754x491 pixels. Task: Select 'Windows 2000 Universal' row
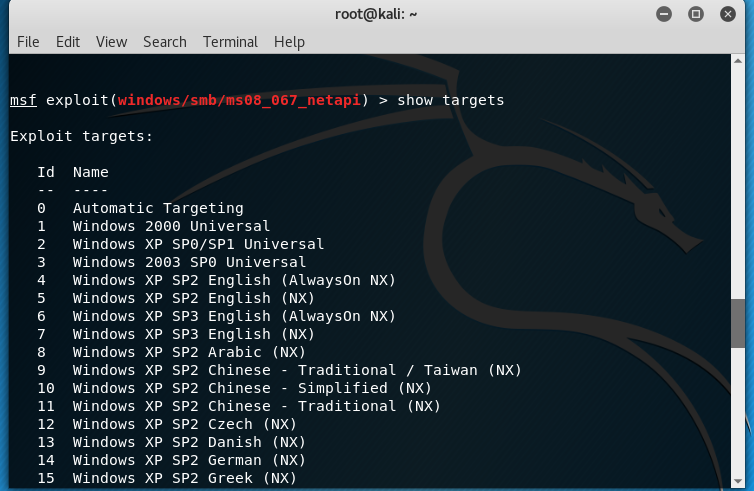[x=154, y=226]
